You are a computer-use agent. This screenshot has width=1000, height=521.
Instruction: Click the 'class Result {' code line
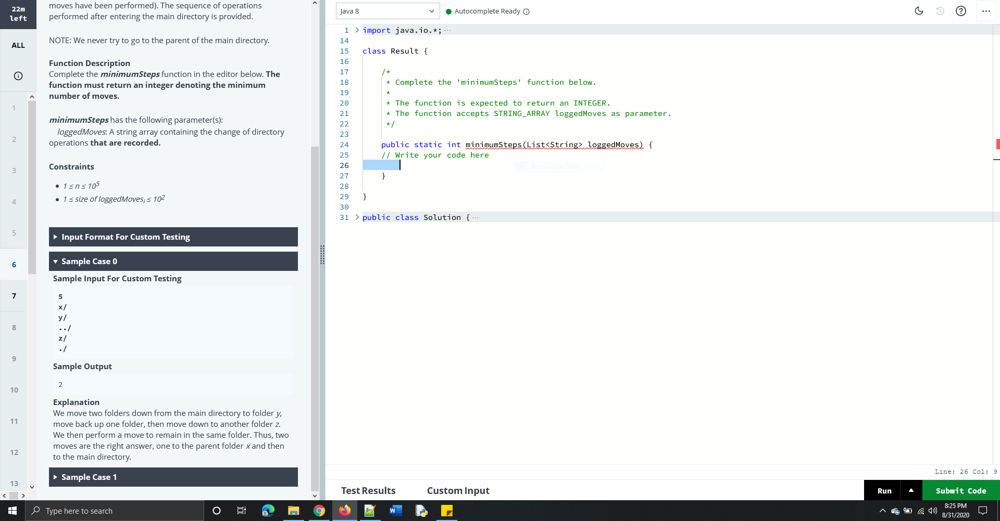[395, 51]
